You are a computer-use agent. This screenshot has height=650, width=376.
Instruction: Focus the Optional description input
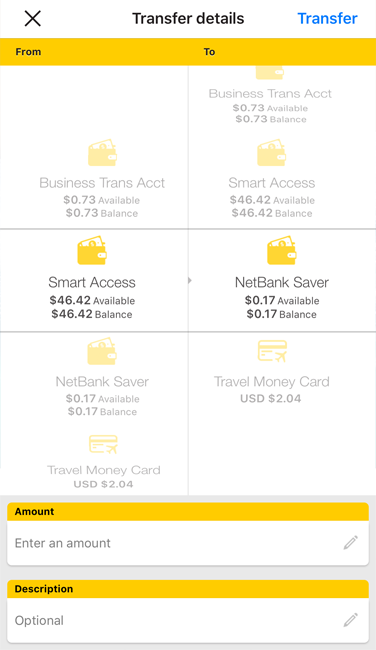(x=188, y=621)
